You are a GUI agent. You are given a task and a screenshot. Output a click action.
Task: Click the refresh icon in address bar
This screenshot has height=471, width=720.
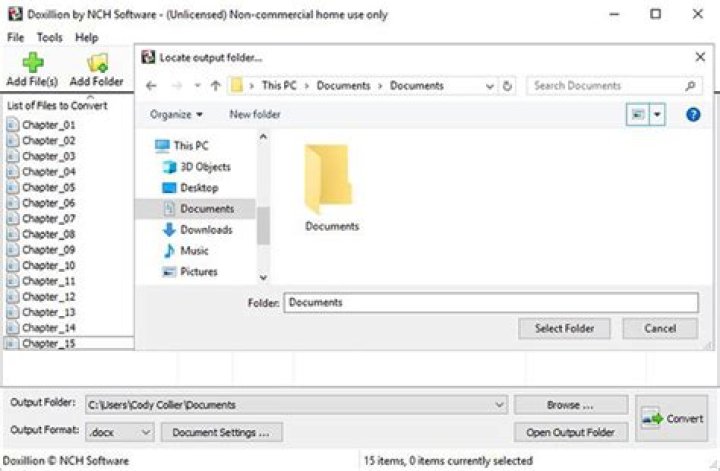pos(508,86)
